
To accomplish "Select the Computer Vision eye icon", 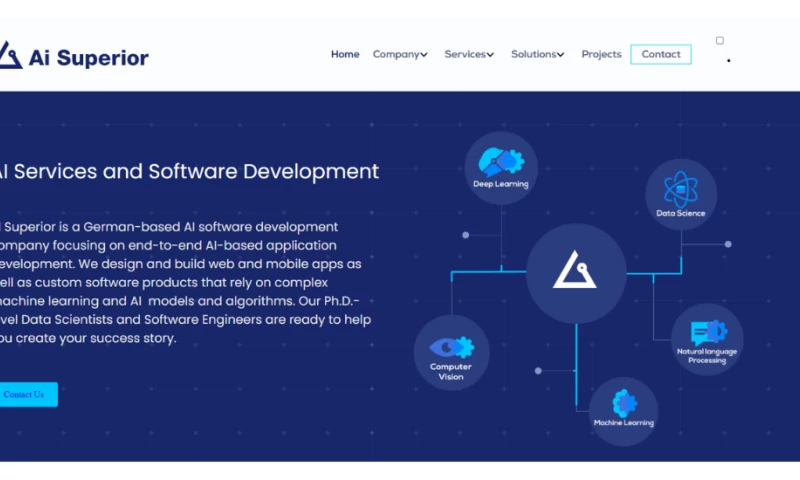I will tap(451, 347).
